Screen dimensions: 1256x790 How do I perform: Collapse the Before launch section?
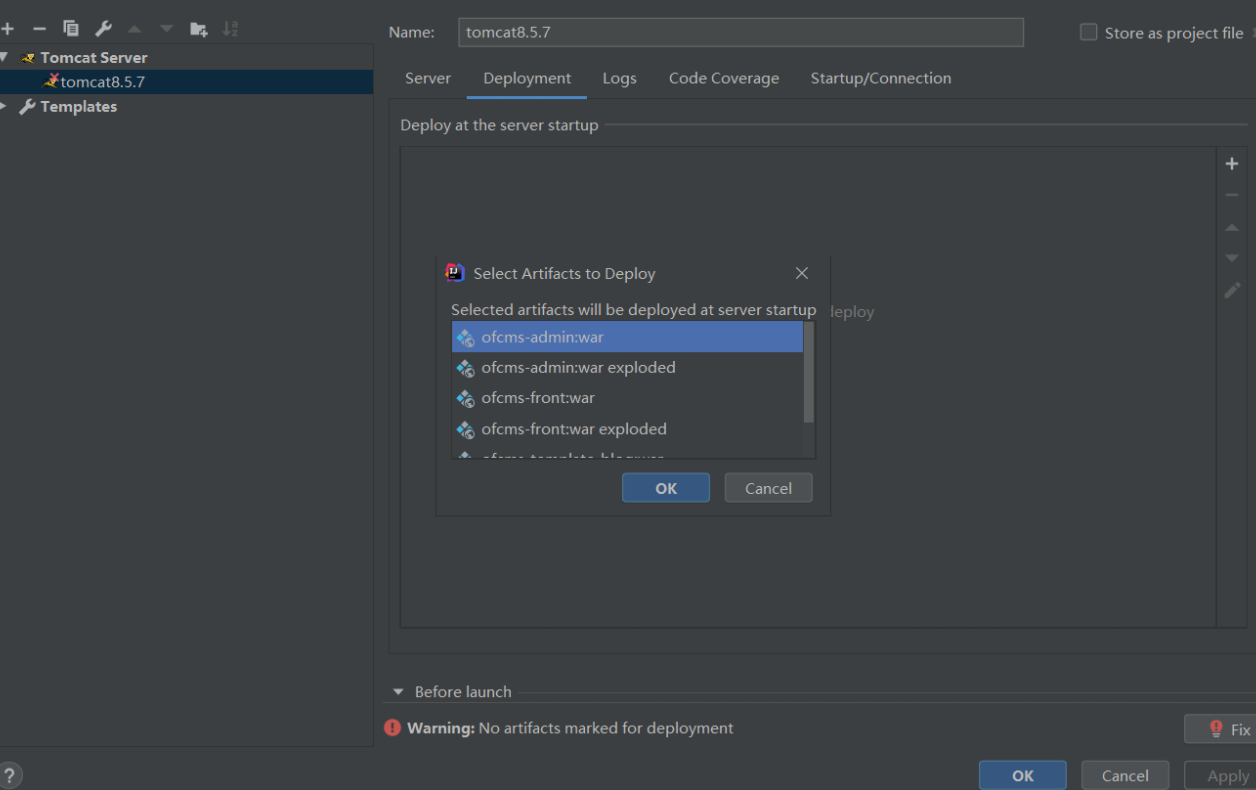398,692
